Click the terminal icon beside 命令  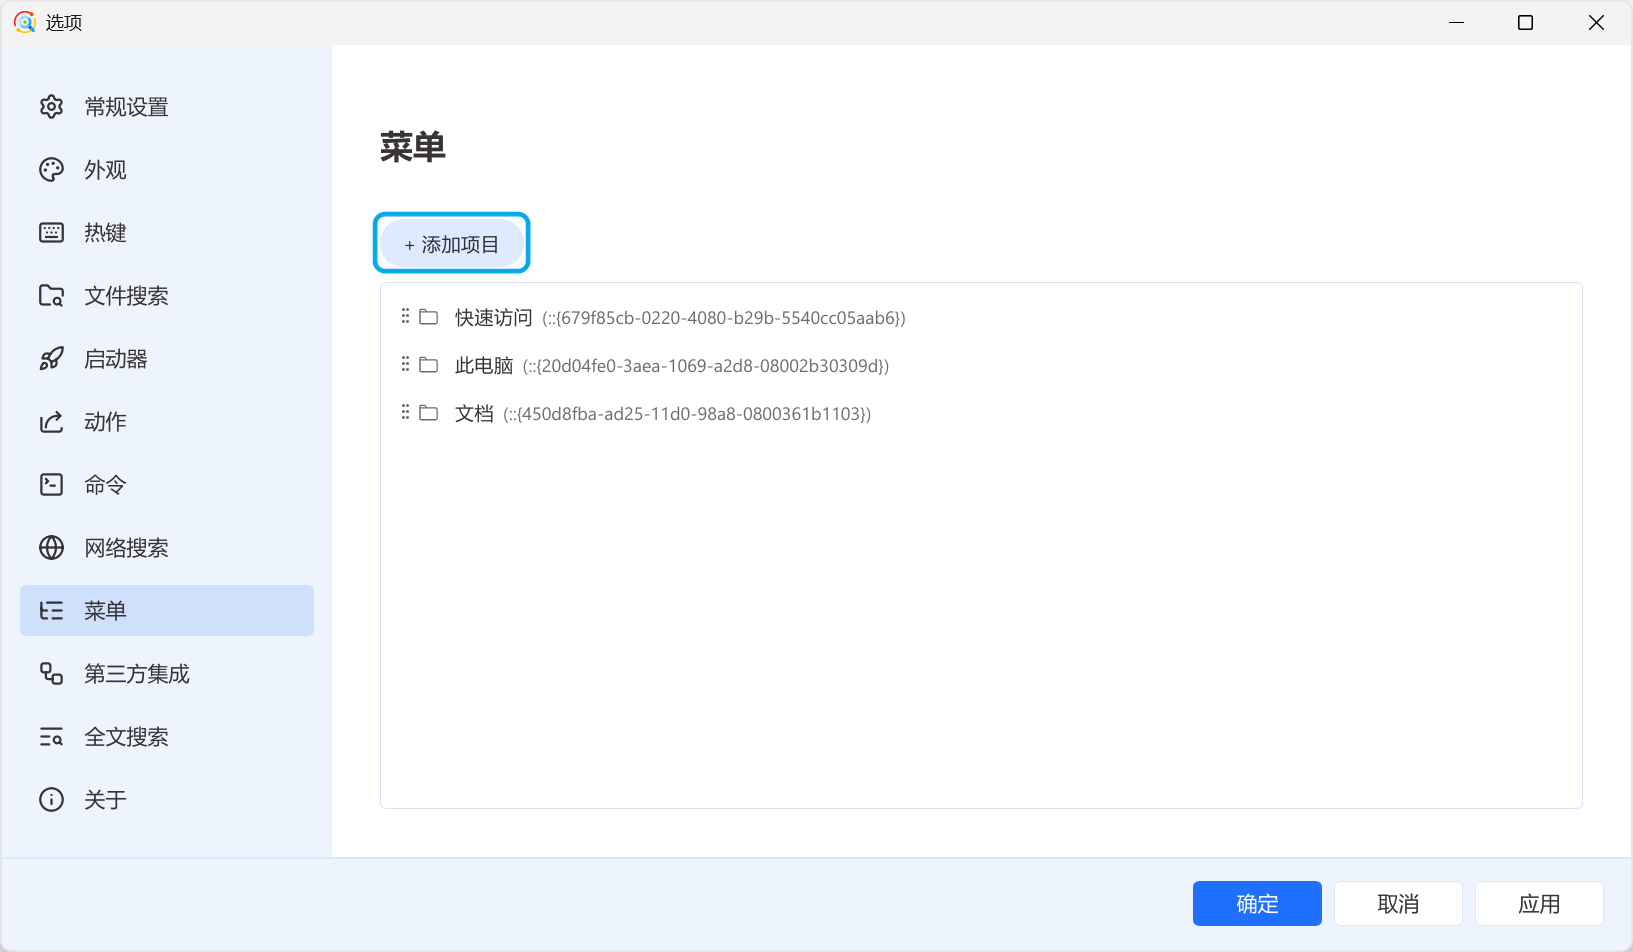(x=51, y=485)
